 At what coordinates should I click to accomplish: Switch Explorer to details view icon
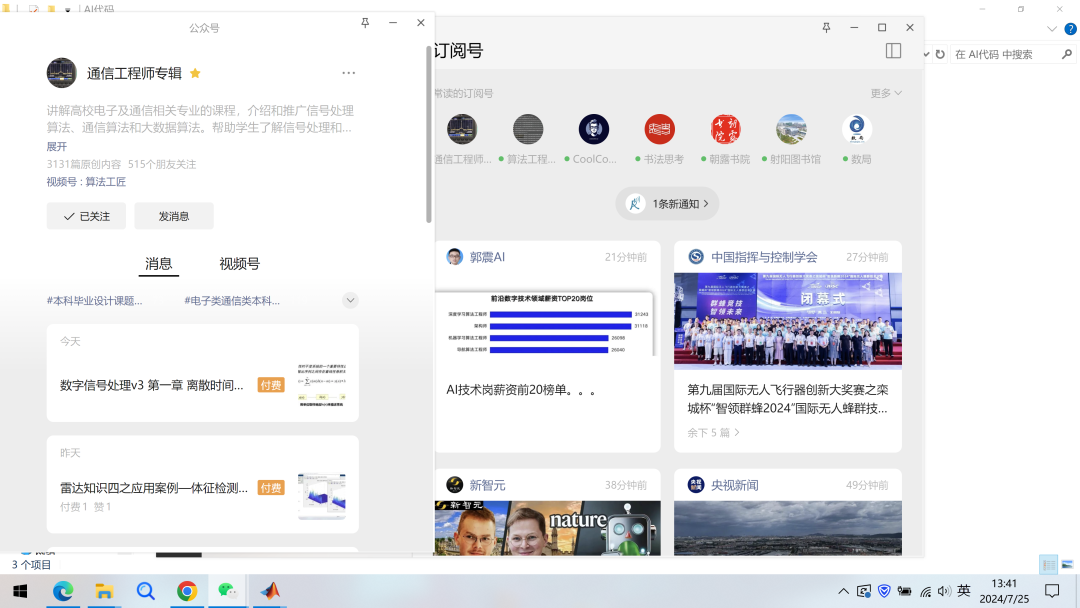(1049, 565)
